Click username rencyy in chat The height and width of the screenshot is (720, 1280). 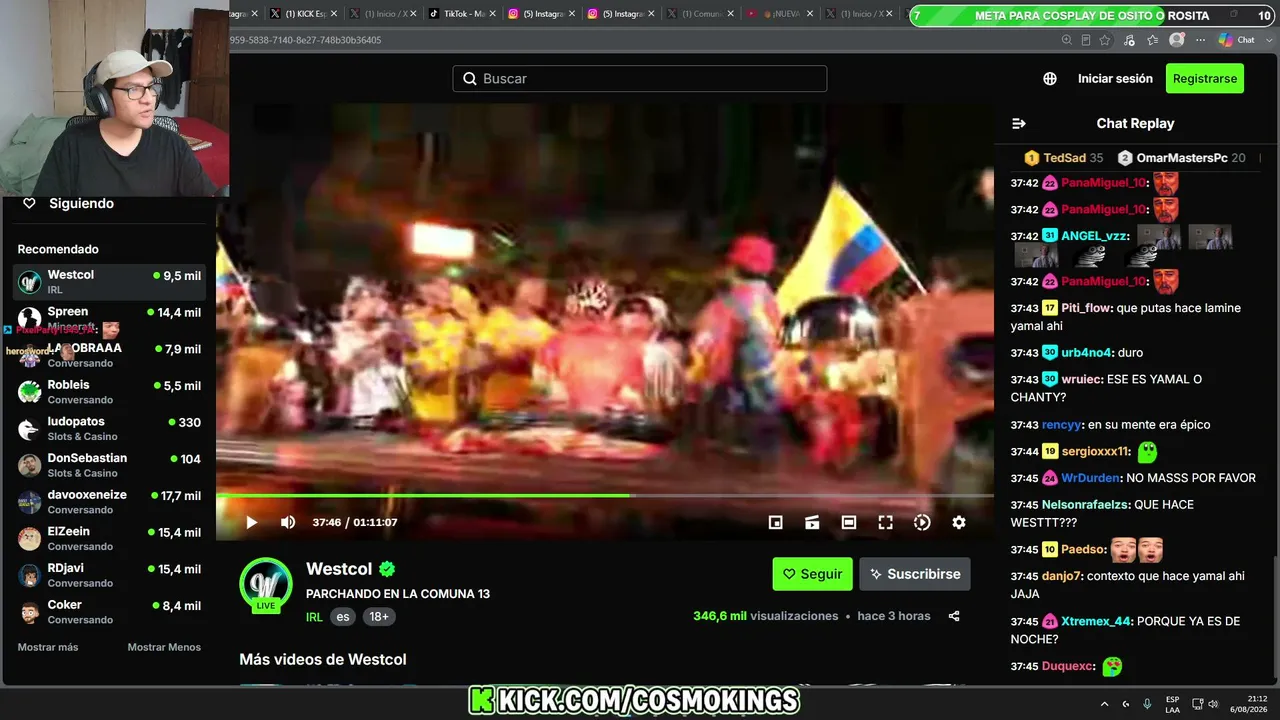(x=1062, y=425)
